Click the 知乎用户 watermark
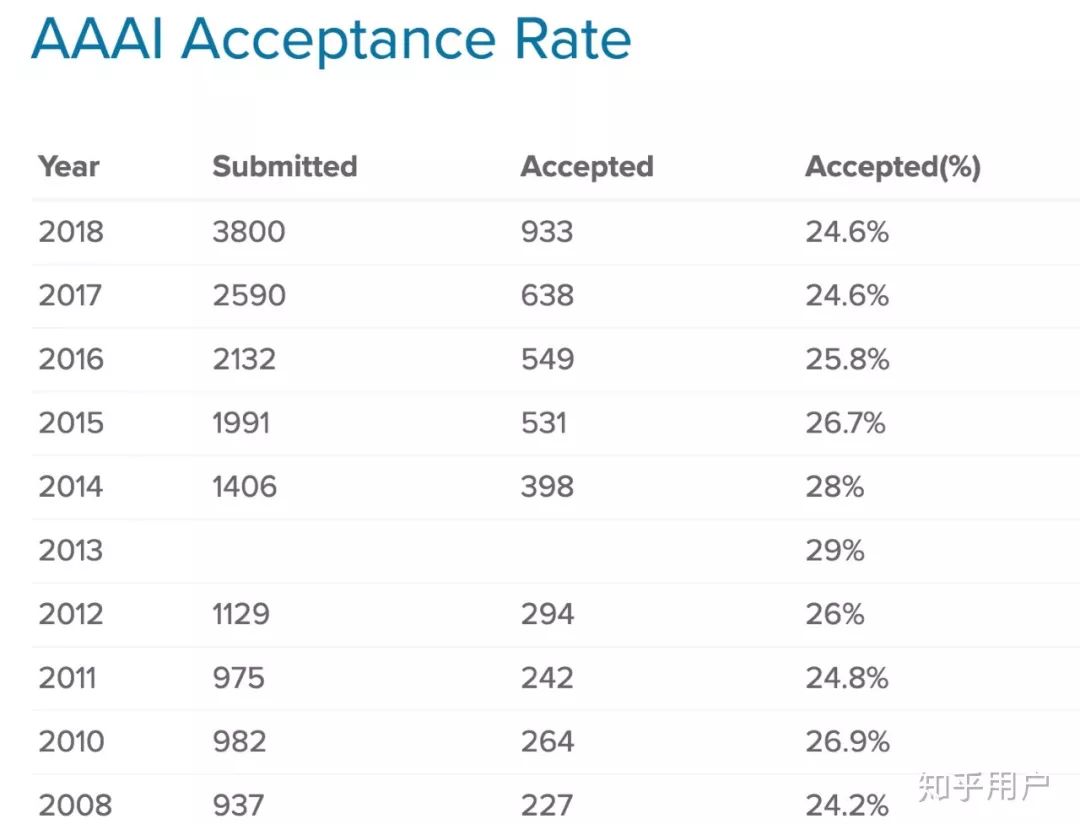Screen dimensions: 1080x824 [984, 786]
